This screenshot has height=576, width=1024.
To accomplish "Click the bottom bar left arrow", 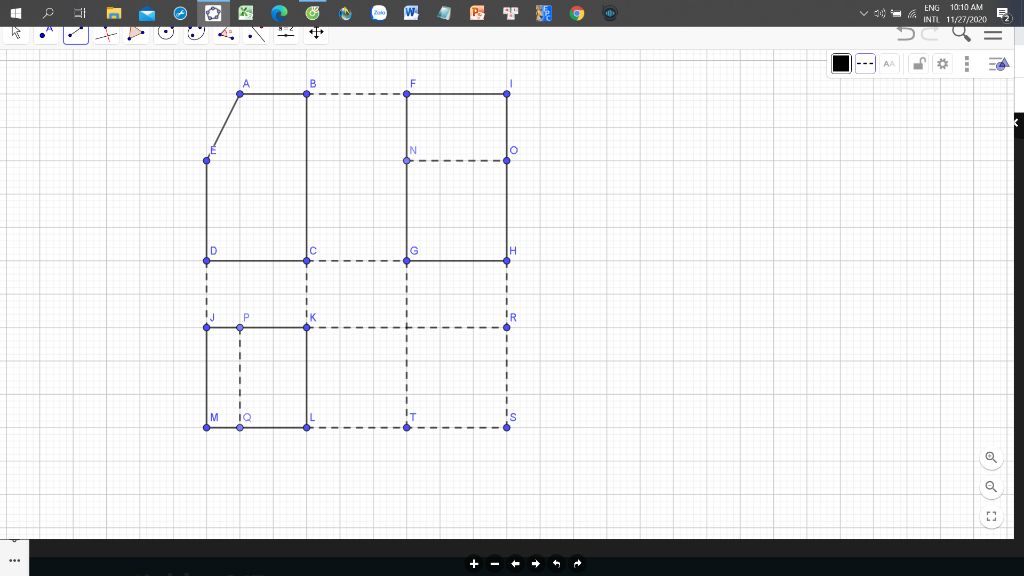I will click(515, 564).
